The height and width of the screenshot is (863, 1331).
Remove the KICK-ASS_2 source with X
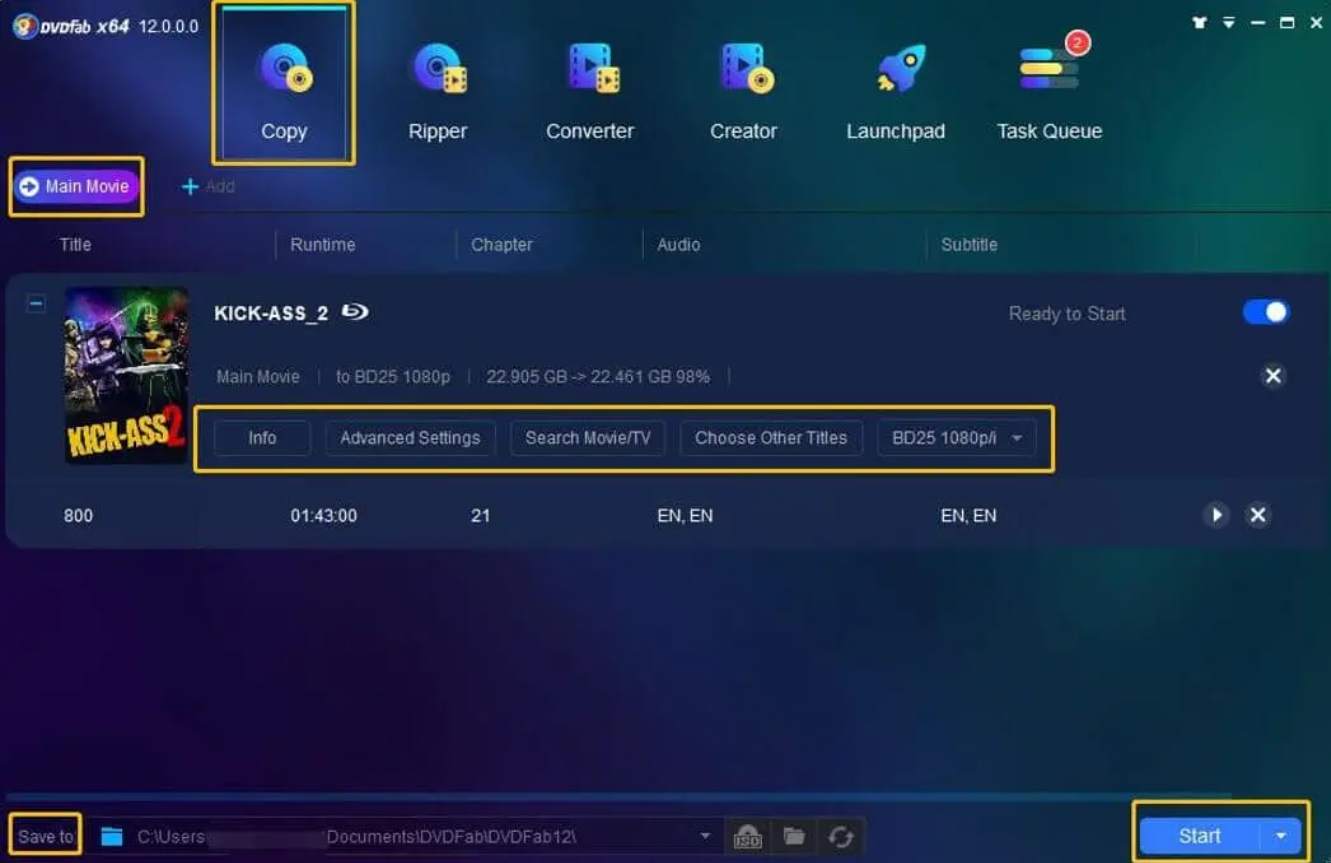click(x=1273, y=376)
